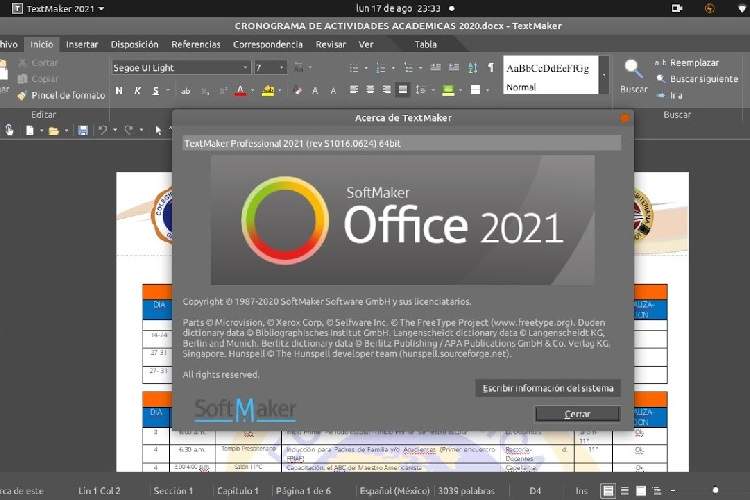Click Escribir información del sistema button
This screenshot has width=750, height=500.
click(548, 388)
